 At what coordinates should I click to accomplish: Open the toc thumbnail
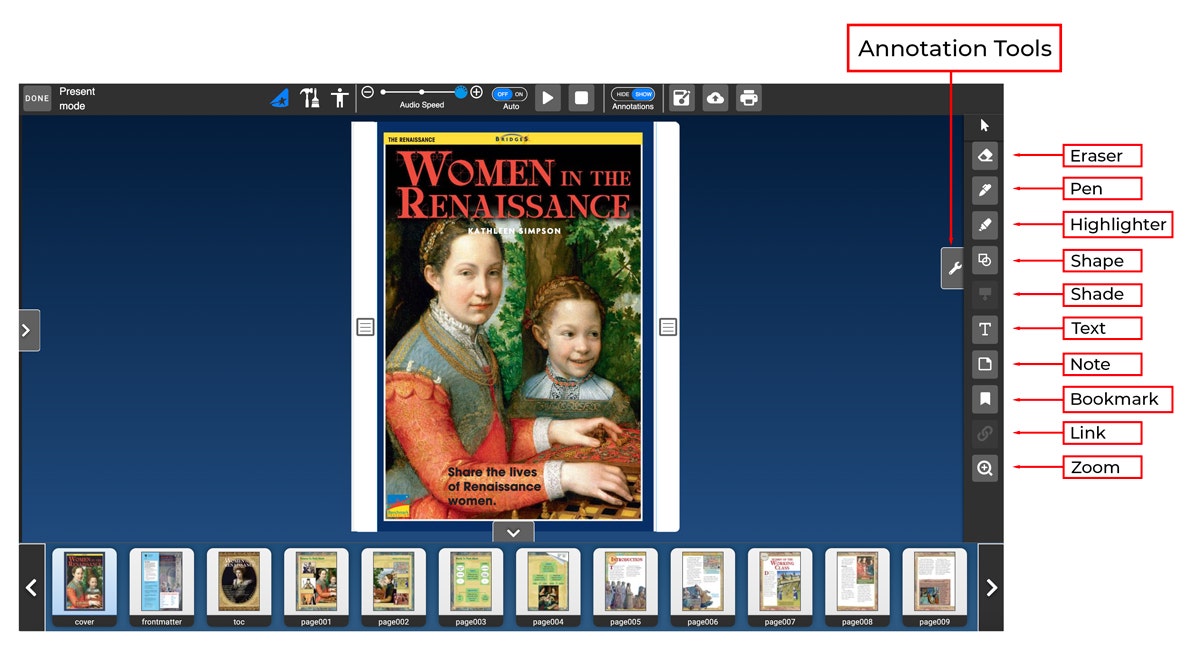tap(239, 587)
